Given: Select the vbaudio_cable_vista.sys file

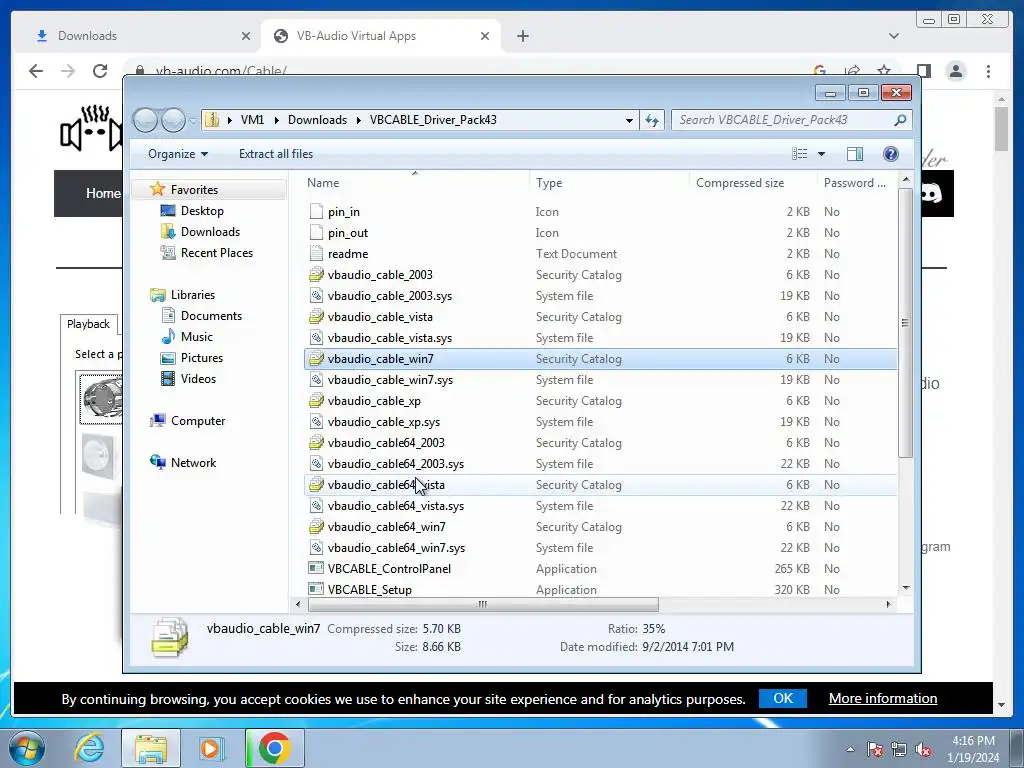Looking at the screenshot, I should 600,338.
